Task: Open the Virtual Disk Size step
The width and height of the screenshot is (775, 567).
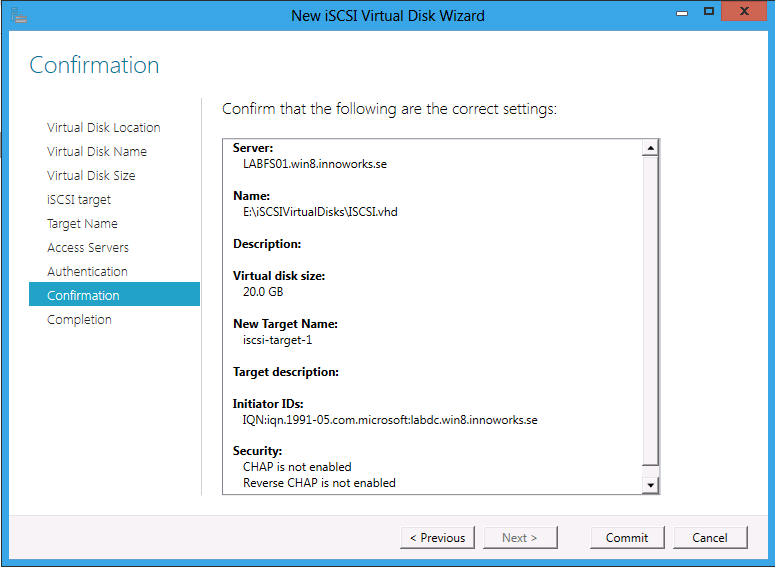Action: tap(91, 175)
